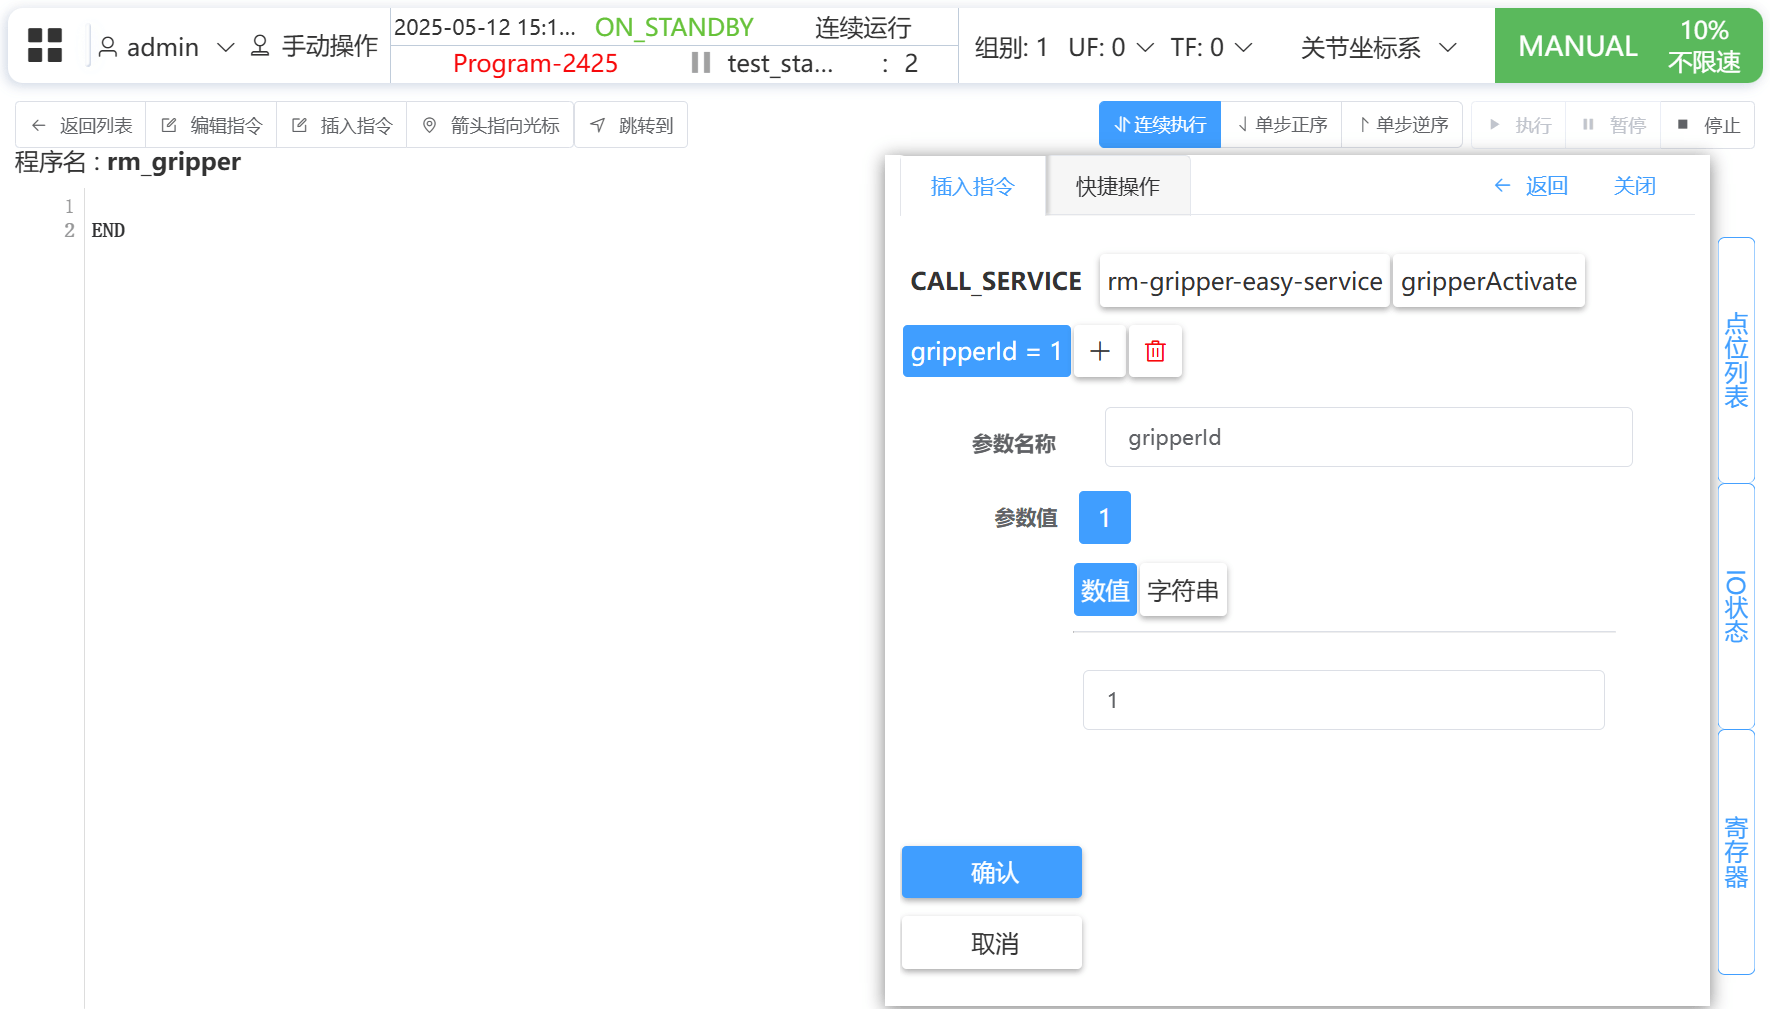Open the 点位列表 side tab

(1736, 360)
